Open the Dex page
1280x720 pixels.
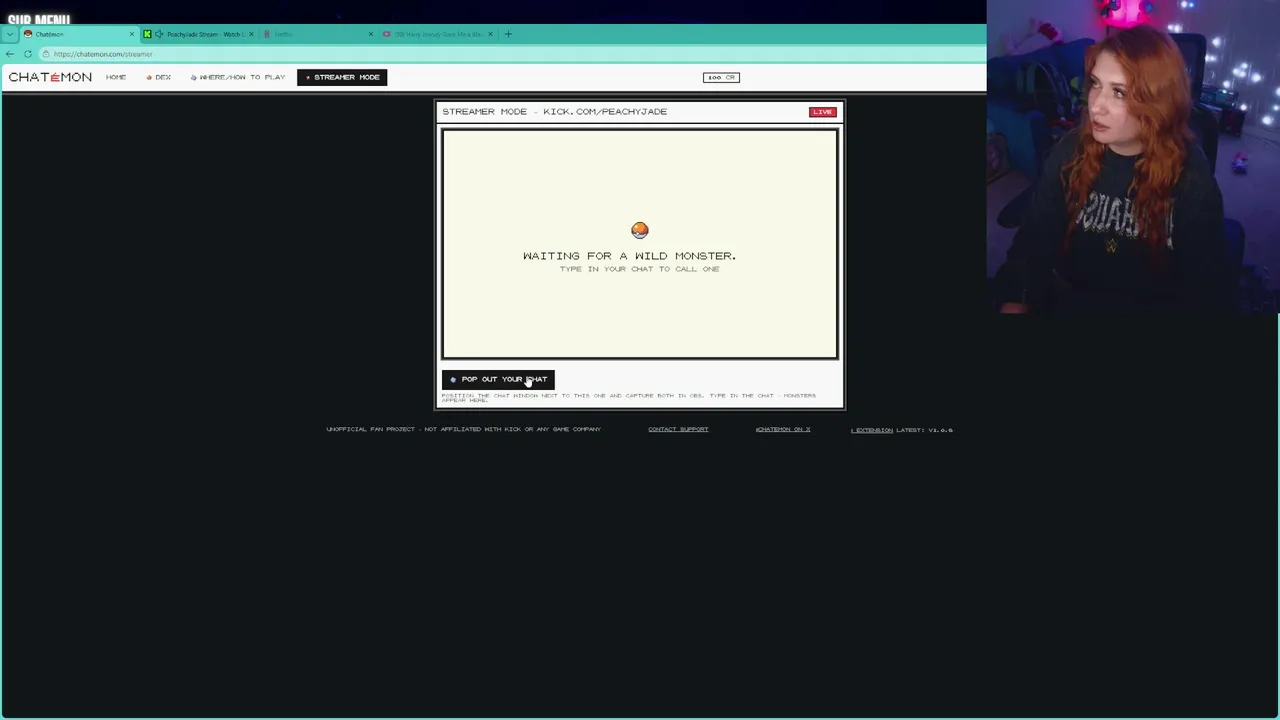tap(159, 77)
